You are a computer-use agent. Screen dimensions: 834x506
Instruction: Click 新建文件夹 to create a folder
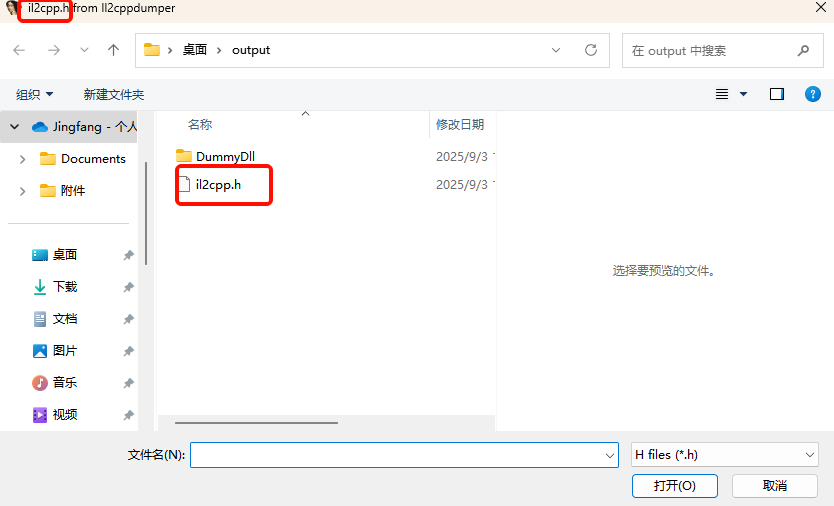pyautogui.click(x=114, y=94)
